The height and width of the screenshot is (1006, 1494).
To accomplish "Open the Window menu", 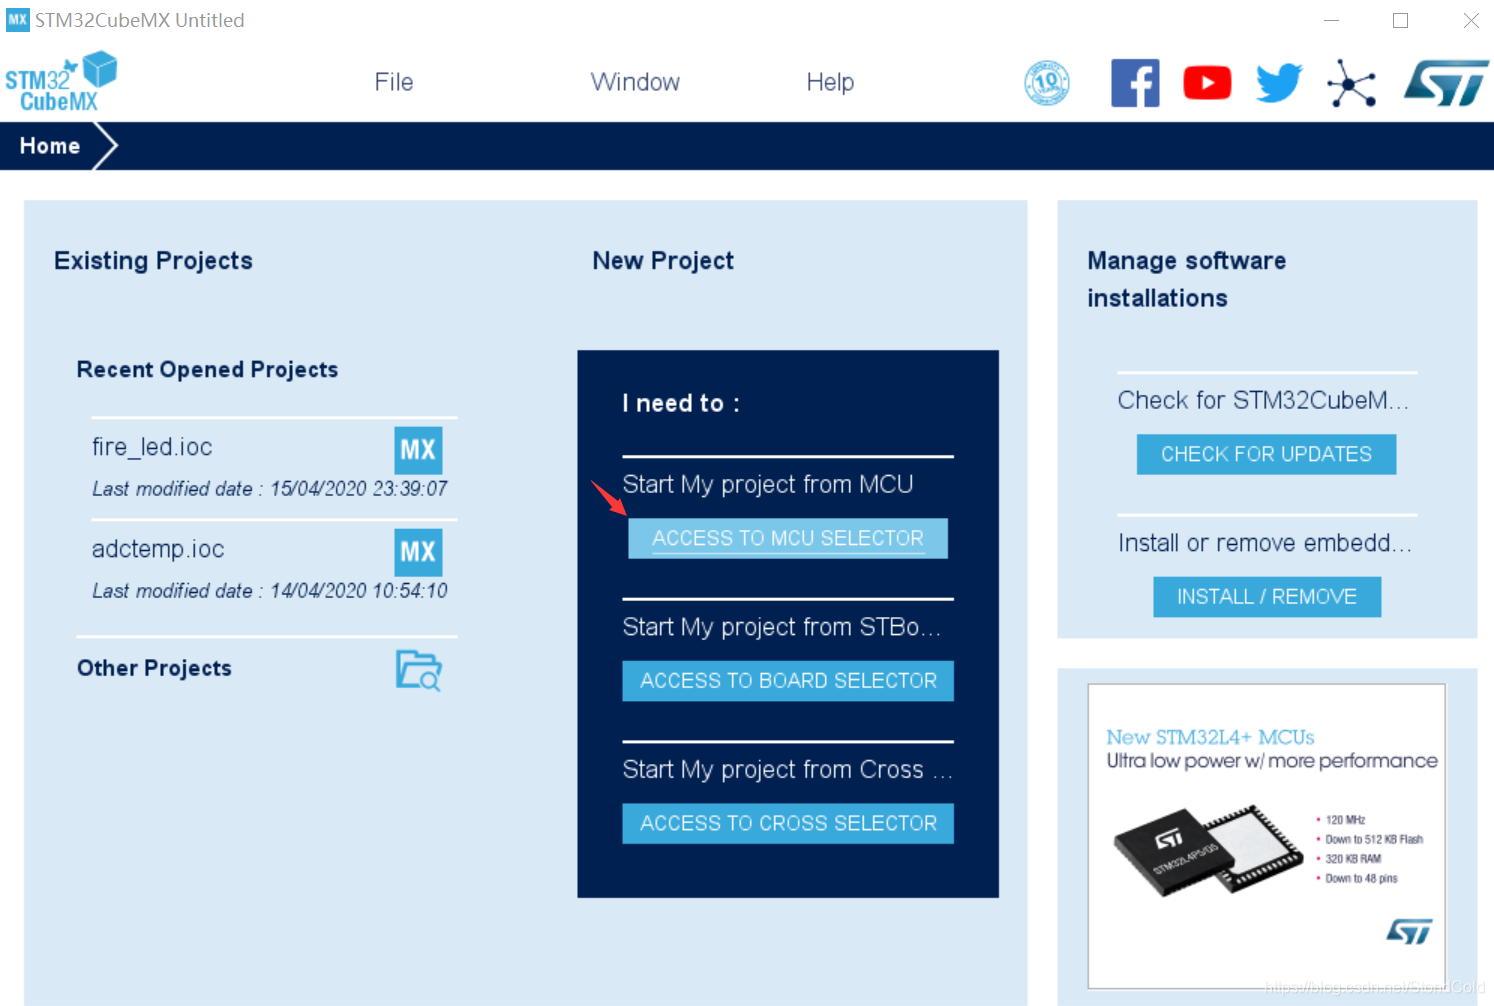I will point(635,82).
